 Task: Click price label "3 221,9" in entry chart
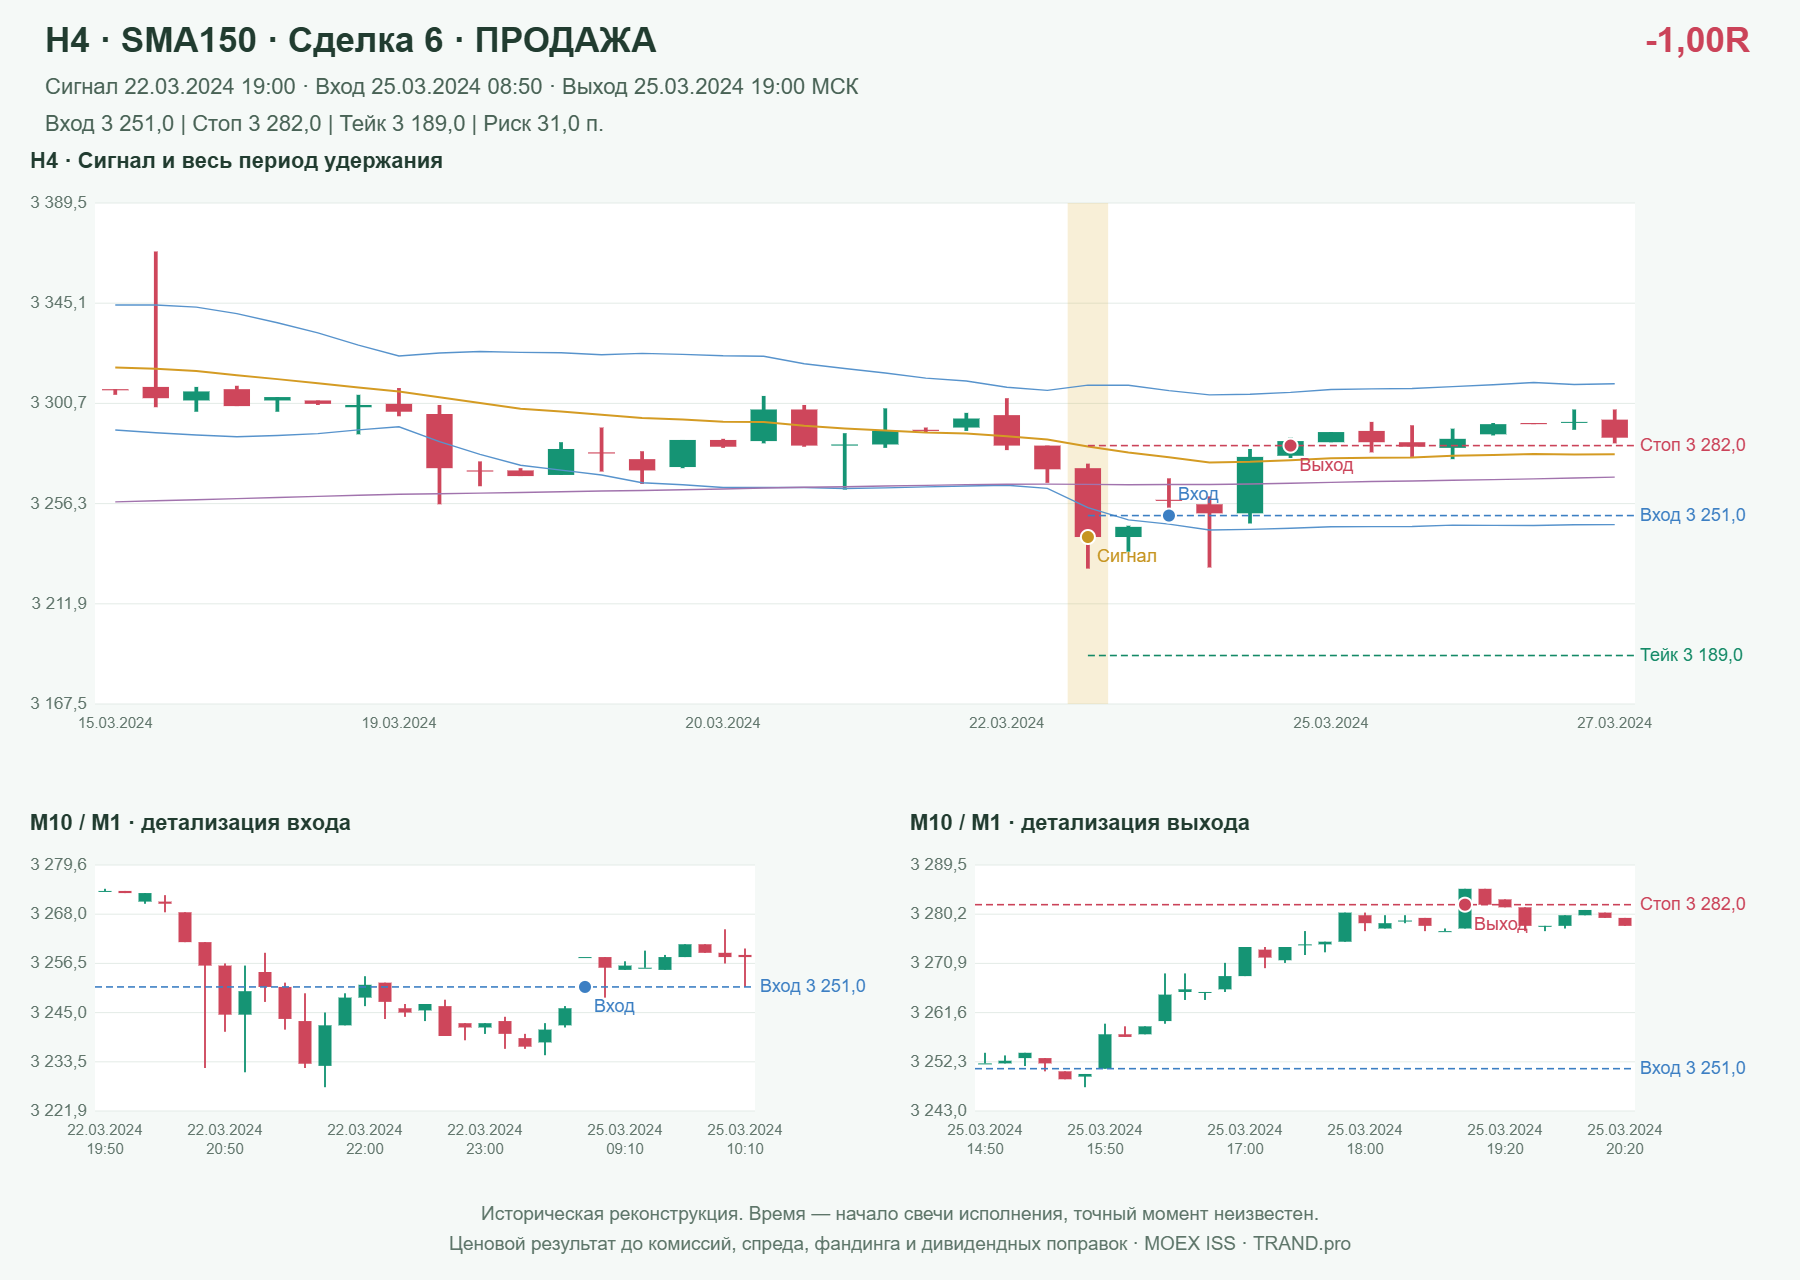[x=59, y=1110]
